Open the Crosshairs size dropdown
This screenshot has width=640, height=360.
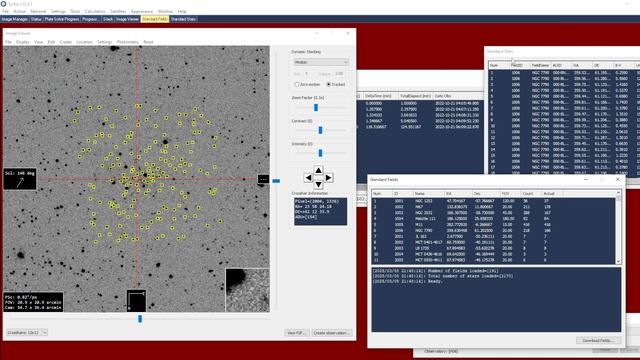click(x=27, y=333)
